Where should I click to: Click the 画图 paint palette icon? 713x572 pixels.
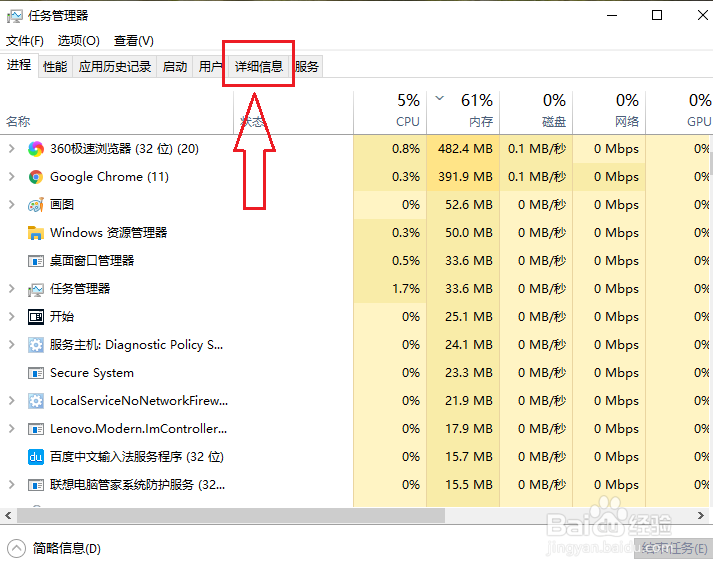(36, 205)
